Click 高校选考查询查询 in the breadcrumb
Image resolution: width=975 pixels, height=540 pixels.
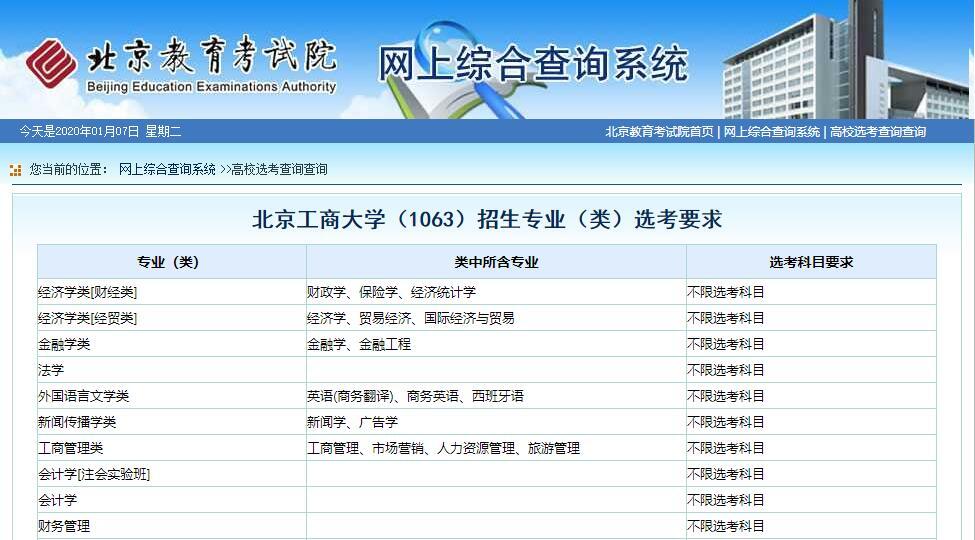[279, 169]
